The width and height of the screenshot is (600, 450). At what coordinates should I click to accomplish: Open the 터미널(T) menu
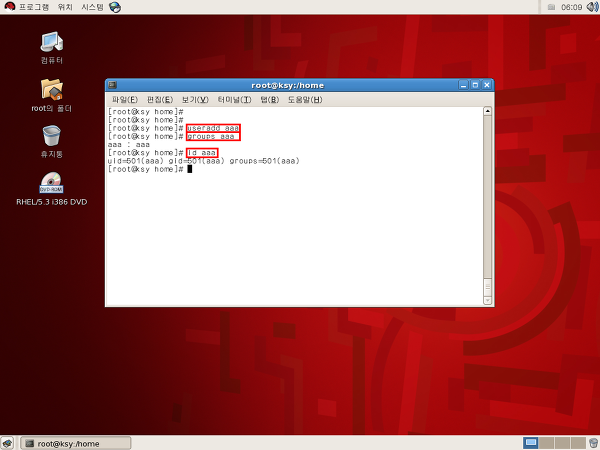click(234, 100)
